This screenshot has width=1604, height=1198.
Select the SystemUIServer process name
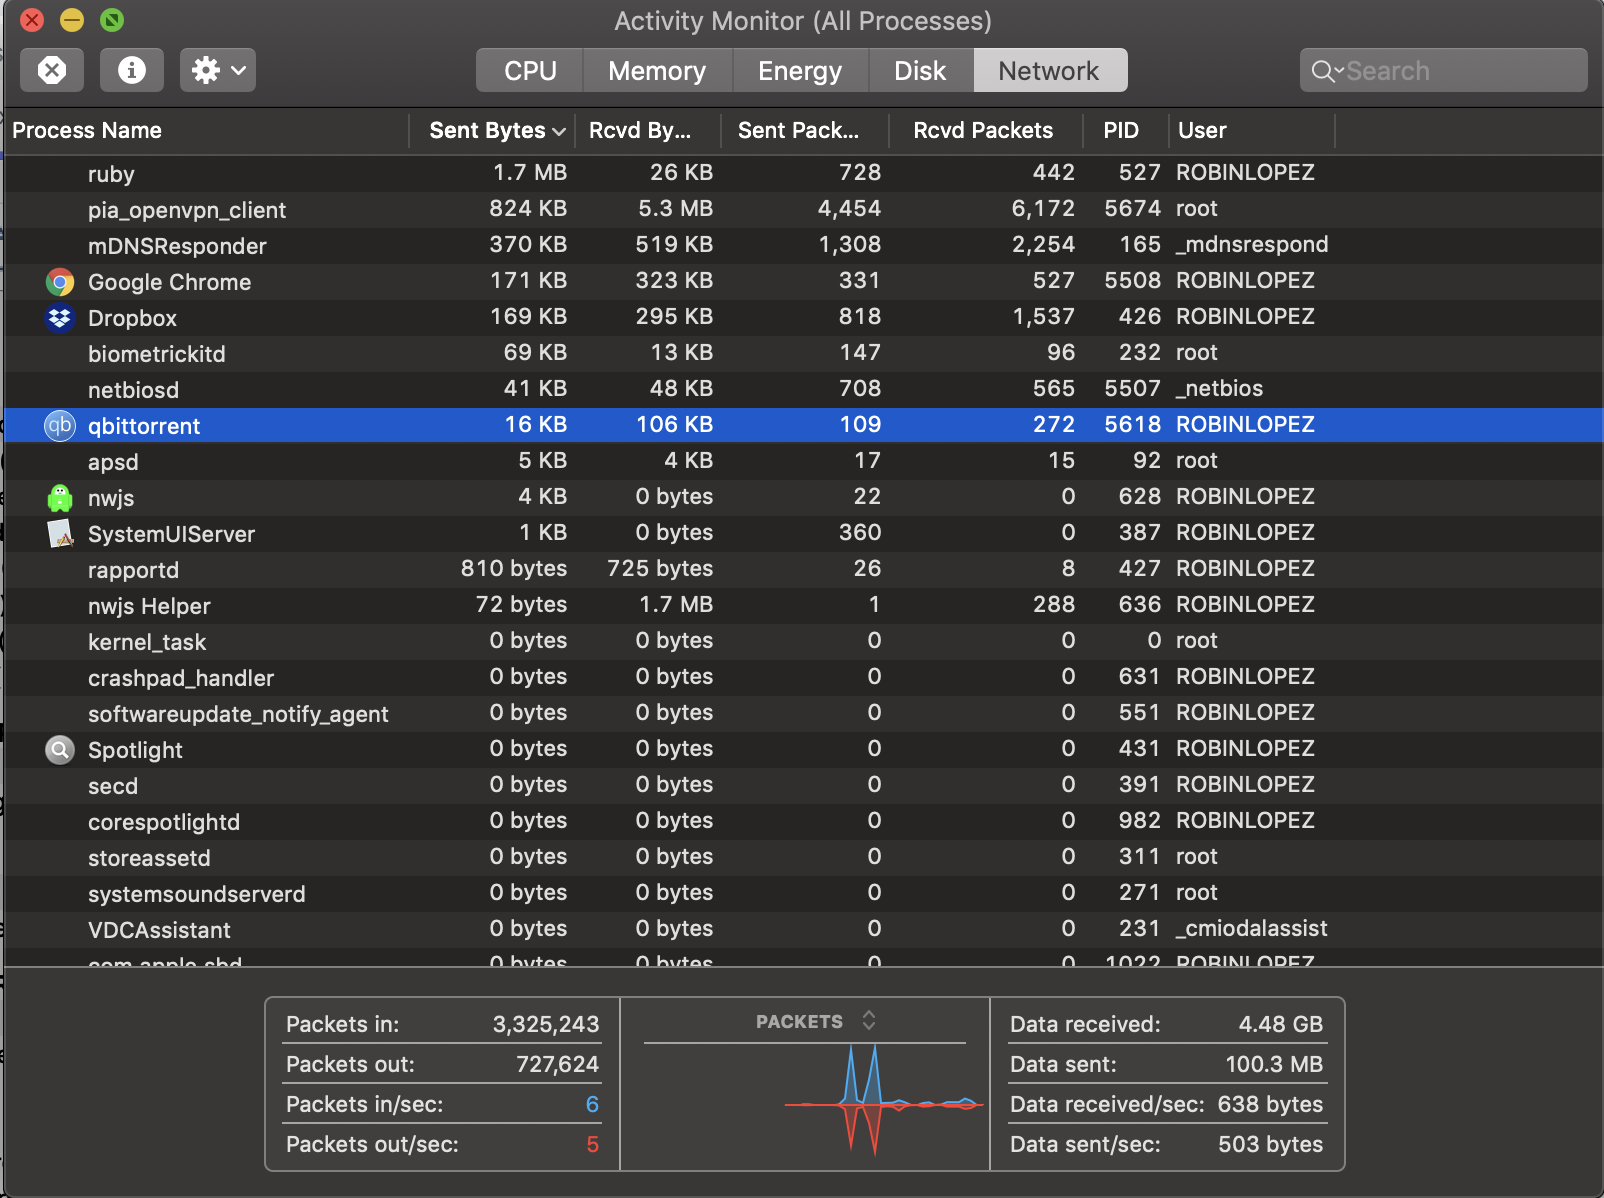[x=171, y=534]
